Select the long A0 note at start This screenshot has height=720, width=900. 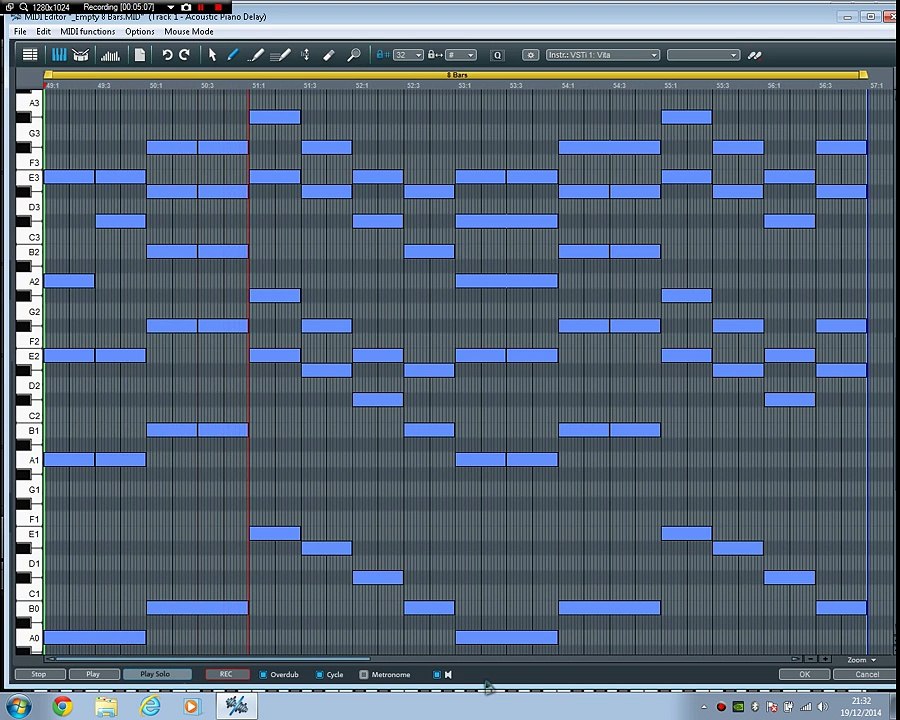[95, 637]
